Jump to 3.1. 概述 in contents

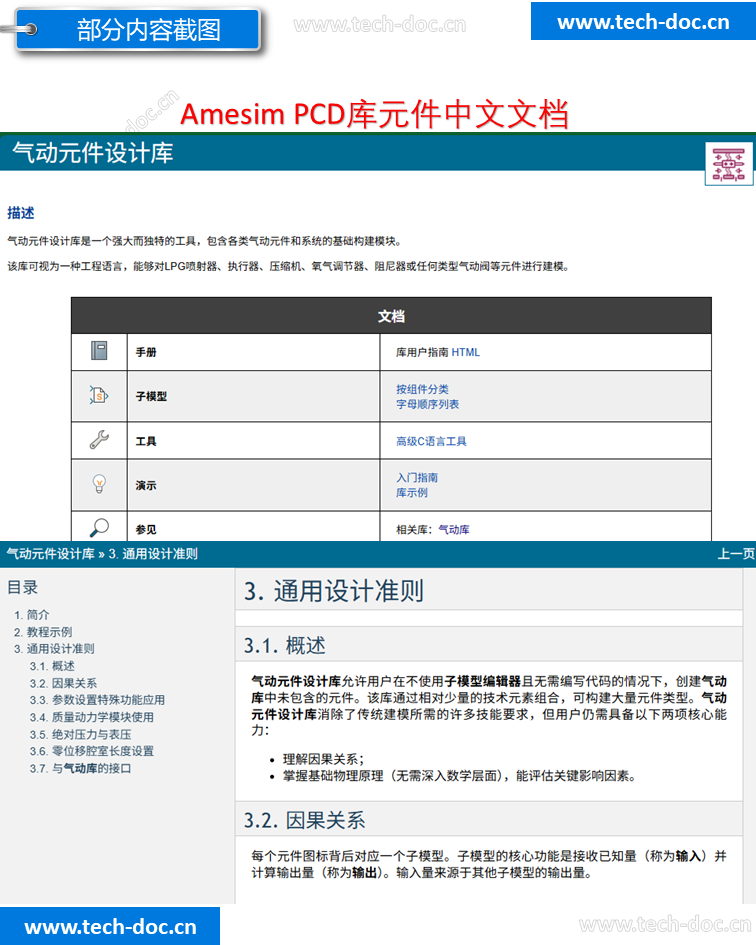tap(52, 666)
